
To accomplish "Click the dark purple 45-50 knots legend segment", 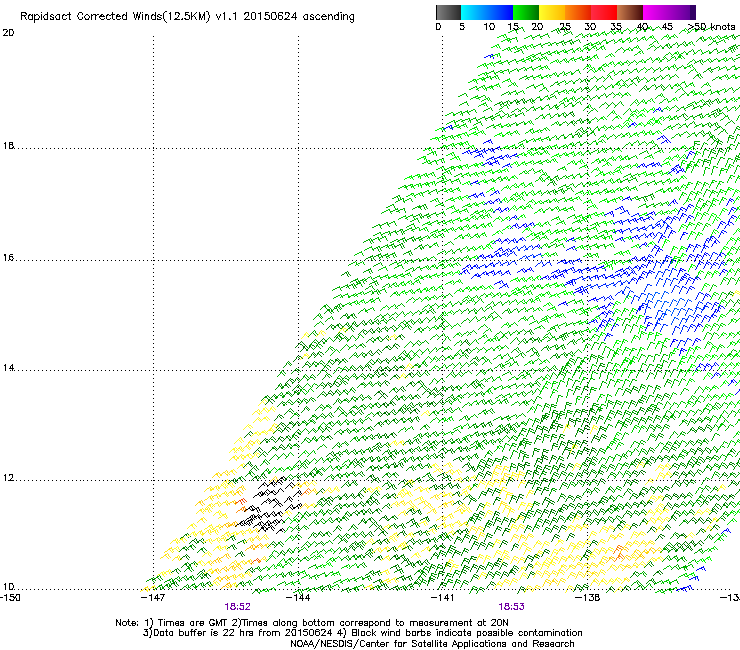I will (682, 12).
